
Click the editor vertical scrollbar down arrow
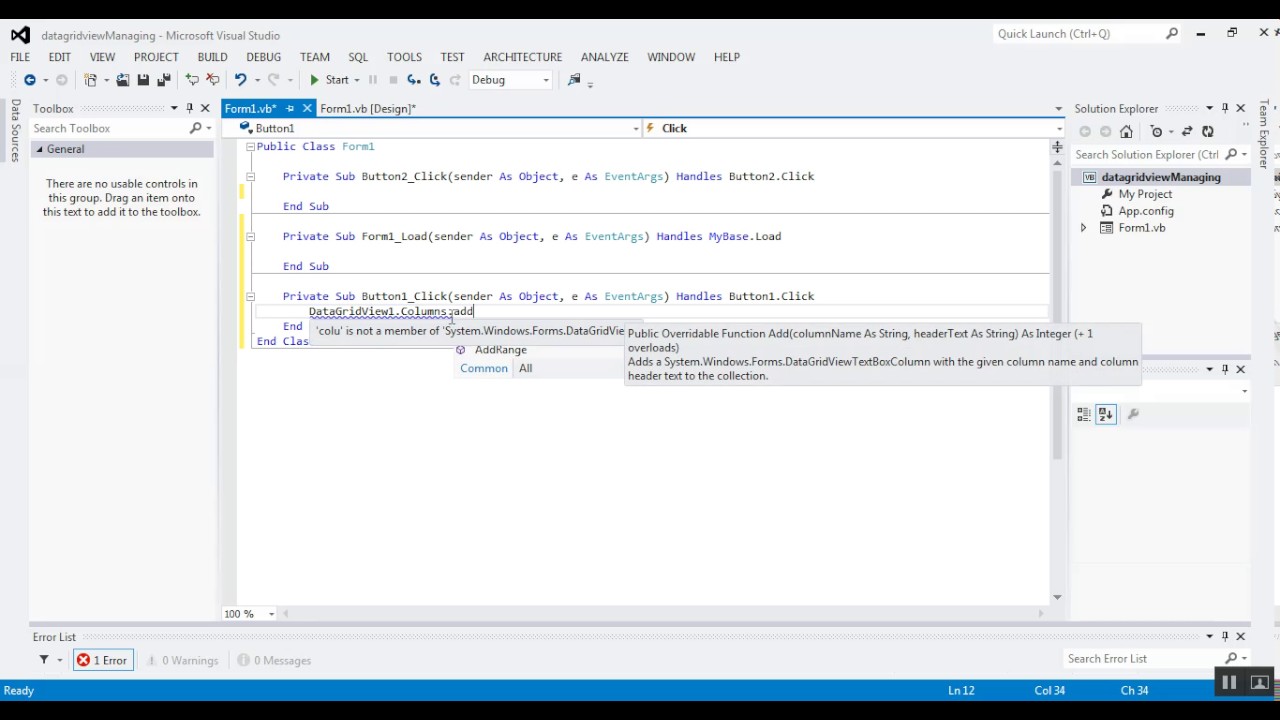pos(1057,597)
